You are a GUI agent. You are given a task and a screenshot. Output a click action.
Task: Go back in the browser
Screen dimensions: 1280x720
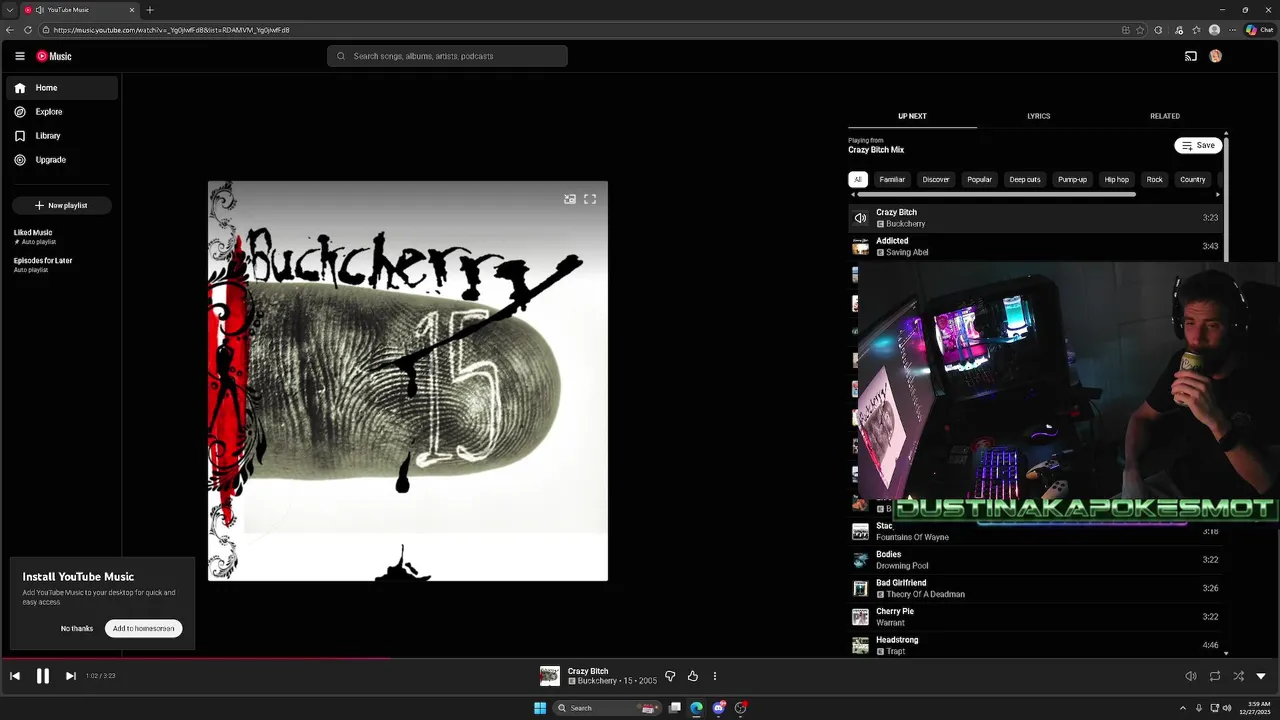coord(10,30)
